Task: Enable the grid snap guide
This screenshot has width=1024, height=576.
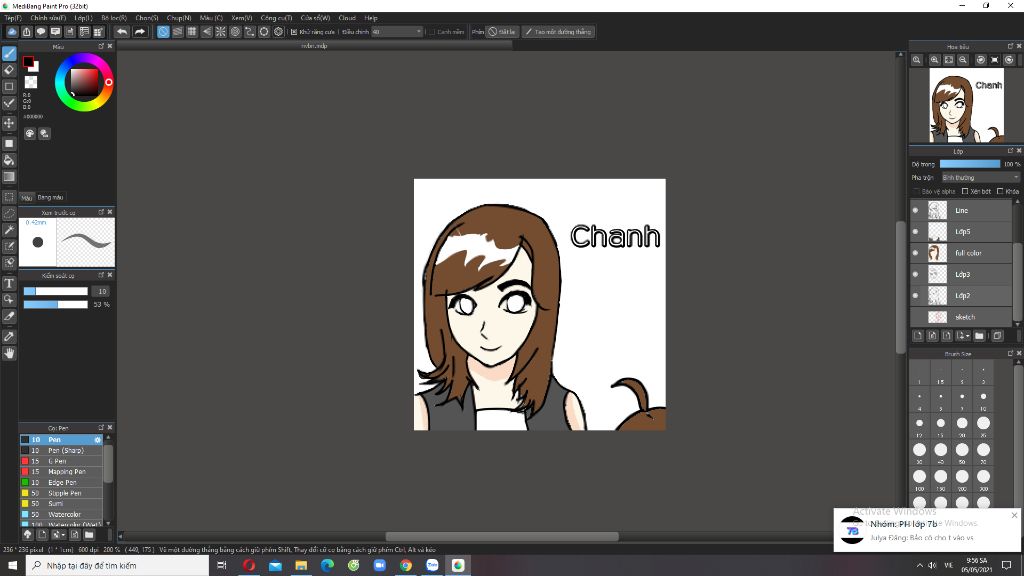Action: (x=192, y=31)
